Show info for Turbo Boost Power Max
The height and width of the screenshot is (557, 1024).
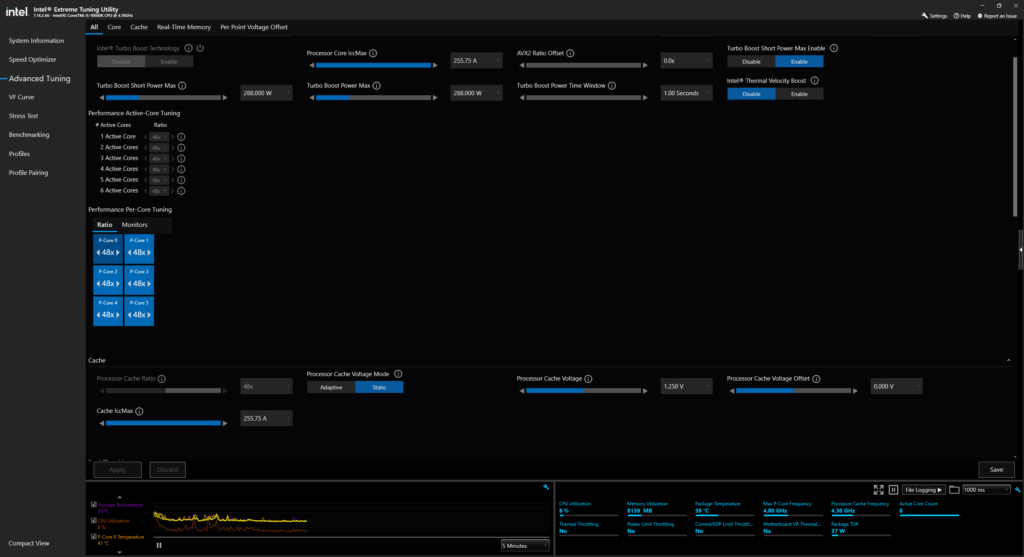[377, 86]
